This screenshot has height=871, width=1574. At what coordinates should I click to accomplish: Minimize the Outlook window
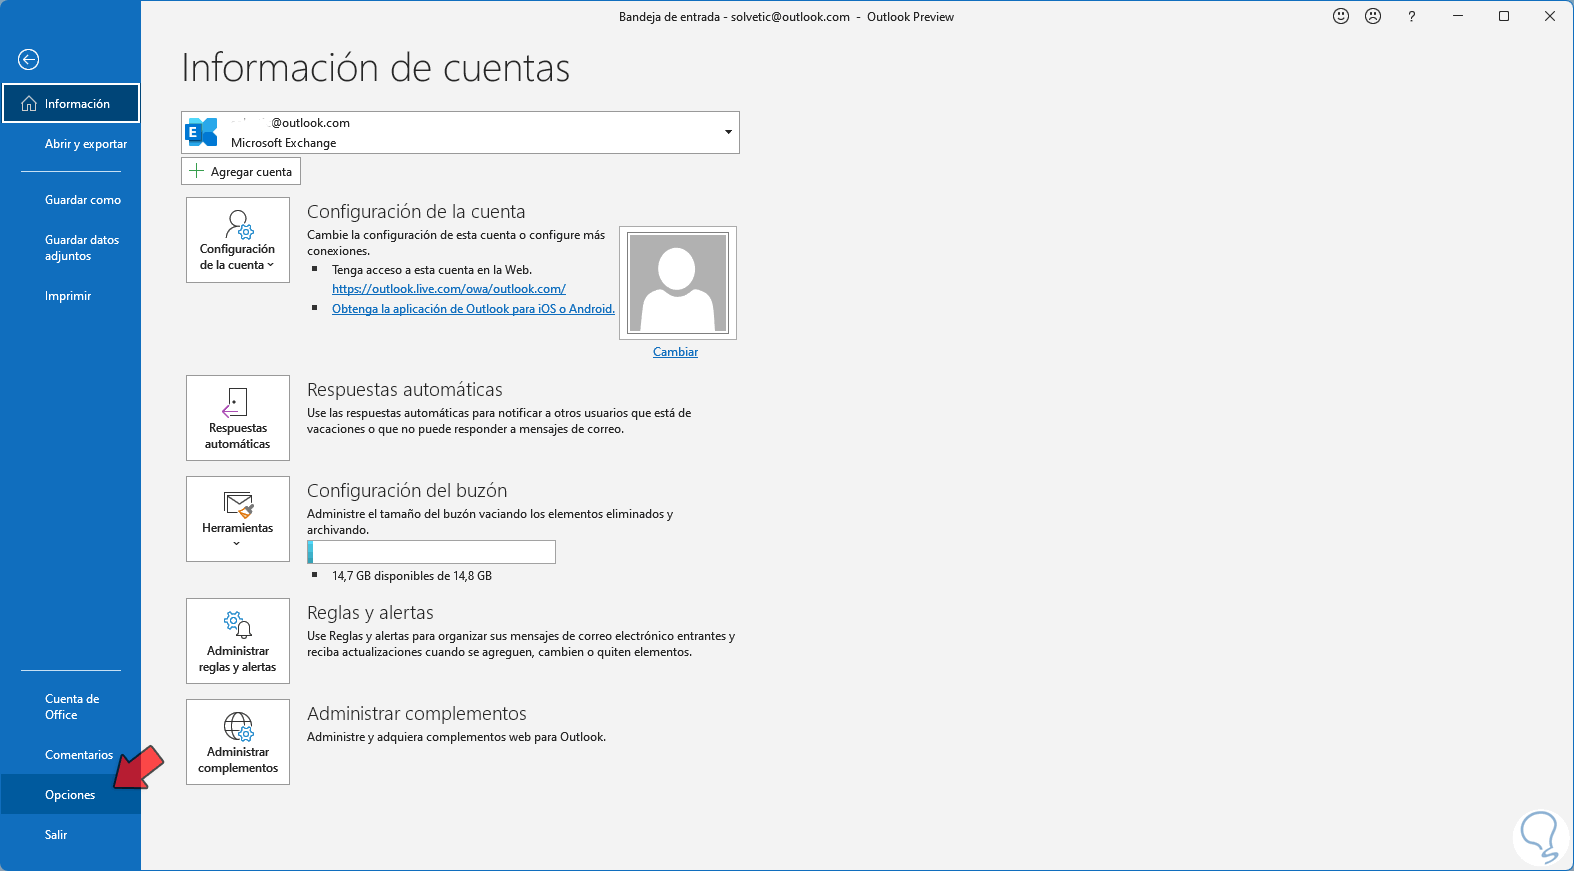tap(1458, 16)
